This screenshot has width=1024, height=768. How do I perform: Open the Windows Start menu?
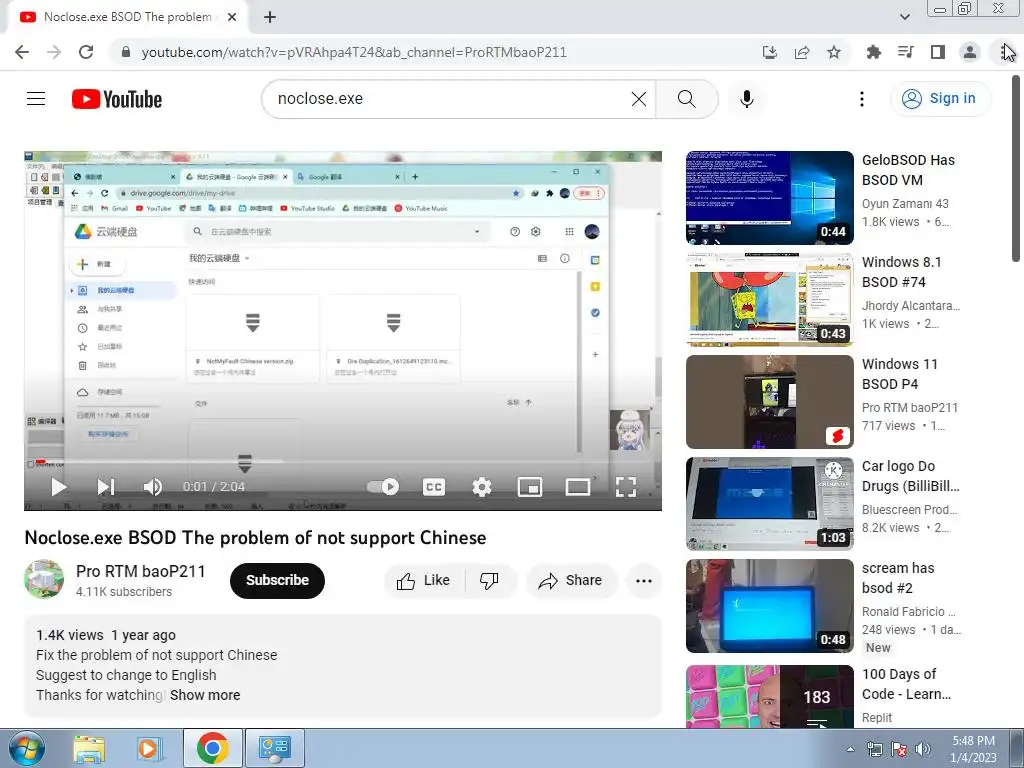[27, 748]
